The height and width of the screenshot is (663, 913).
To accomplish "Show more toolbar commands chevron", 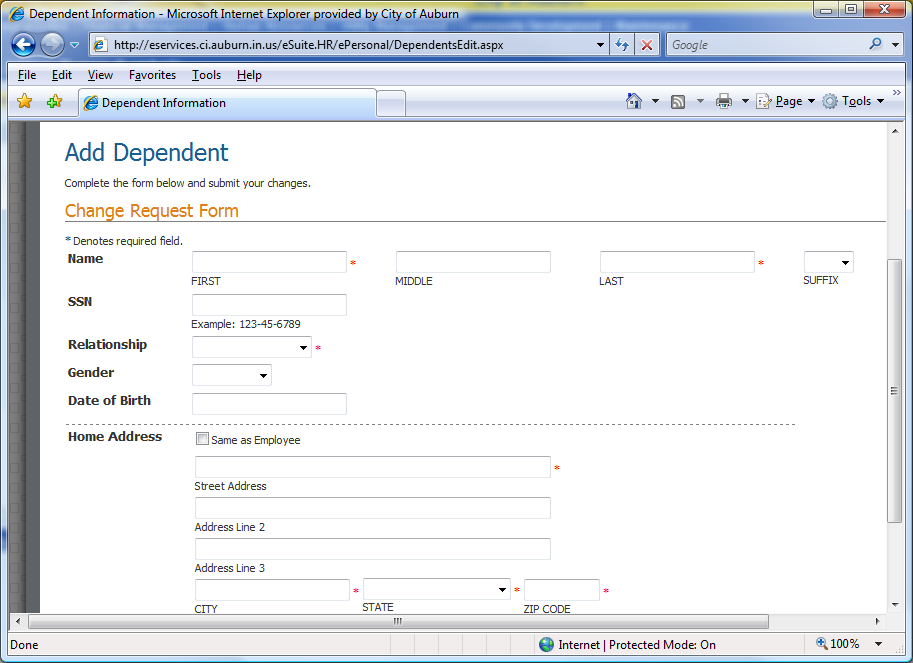I will (897, 93).
